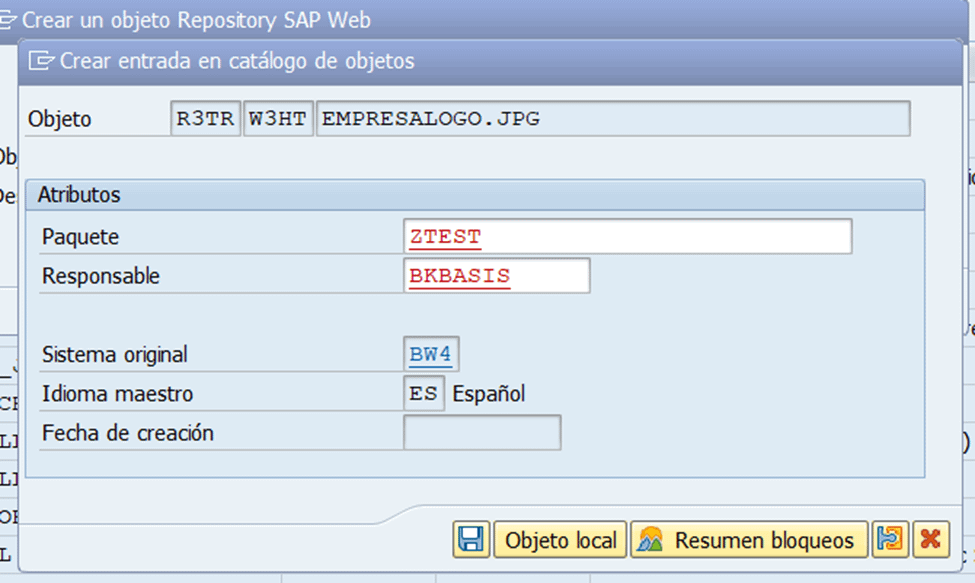975x583 pixels.
Task: Click the Paquete field containing ZTEST
Action: [626, 237]
